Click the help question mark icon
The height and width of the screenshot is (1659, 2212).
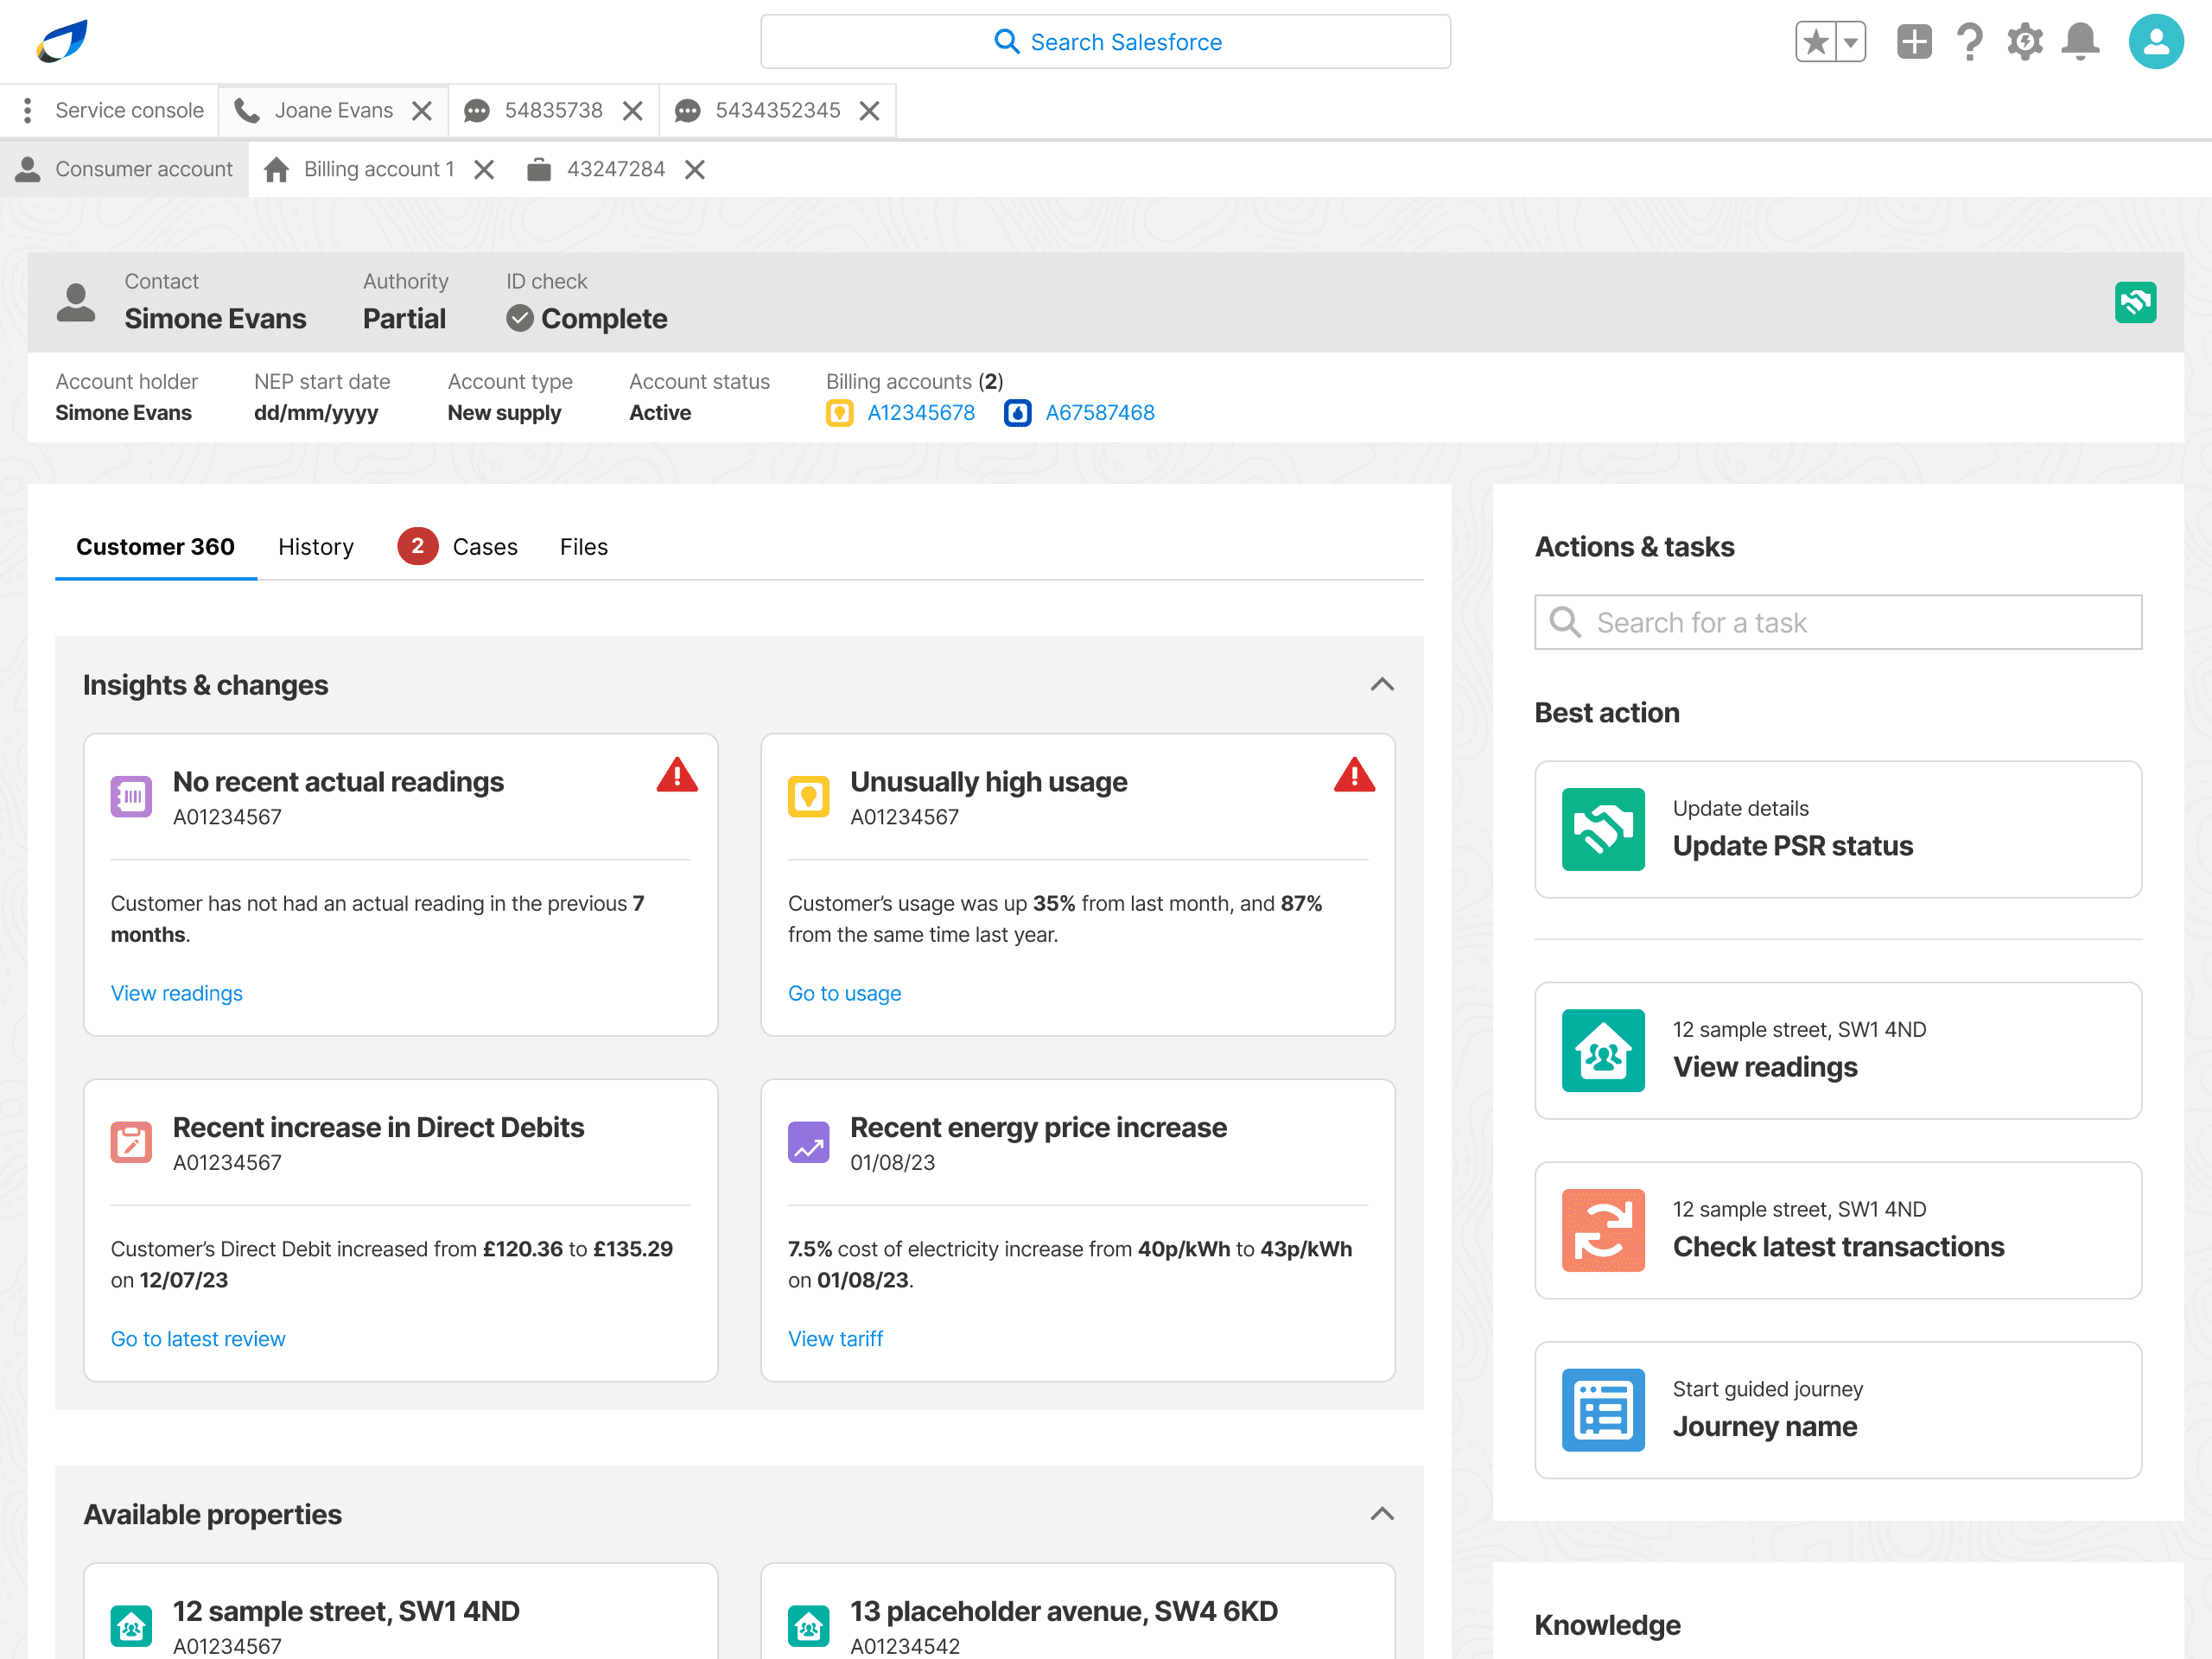tap(1969, 42)
